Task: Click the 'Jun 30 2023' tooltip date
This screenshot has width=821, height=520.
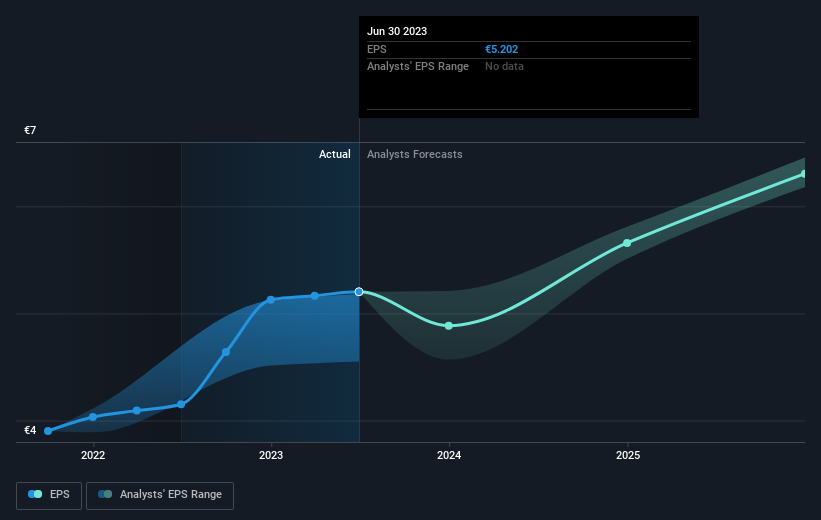Action: pyautogui.click(x=397, y=31)
